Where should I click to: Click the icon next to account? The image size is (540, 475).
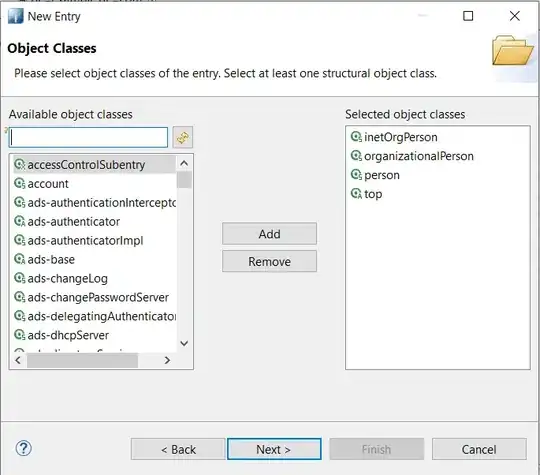20,184
